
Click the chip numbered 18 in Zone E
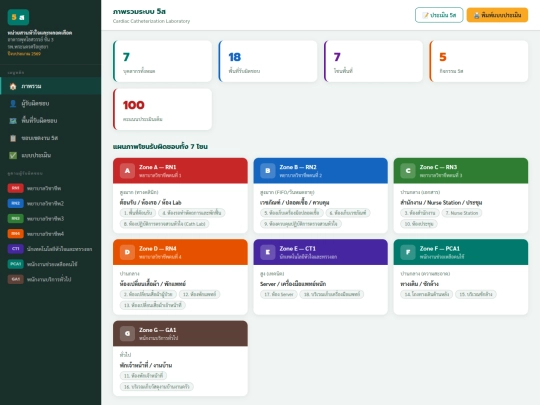[332, 294]
